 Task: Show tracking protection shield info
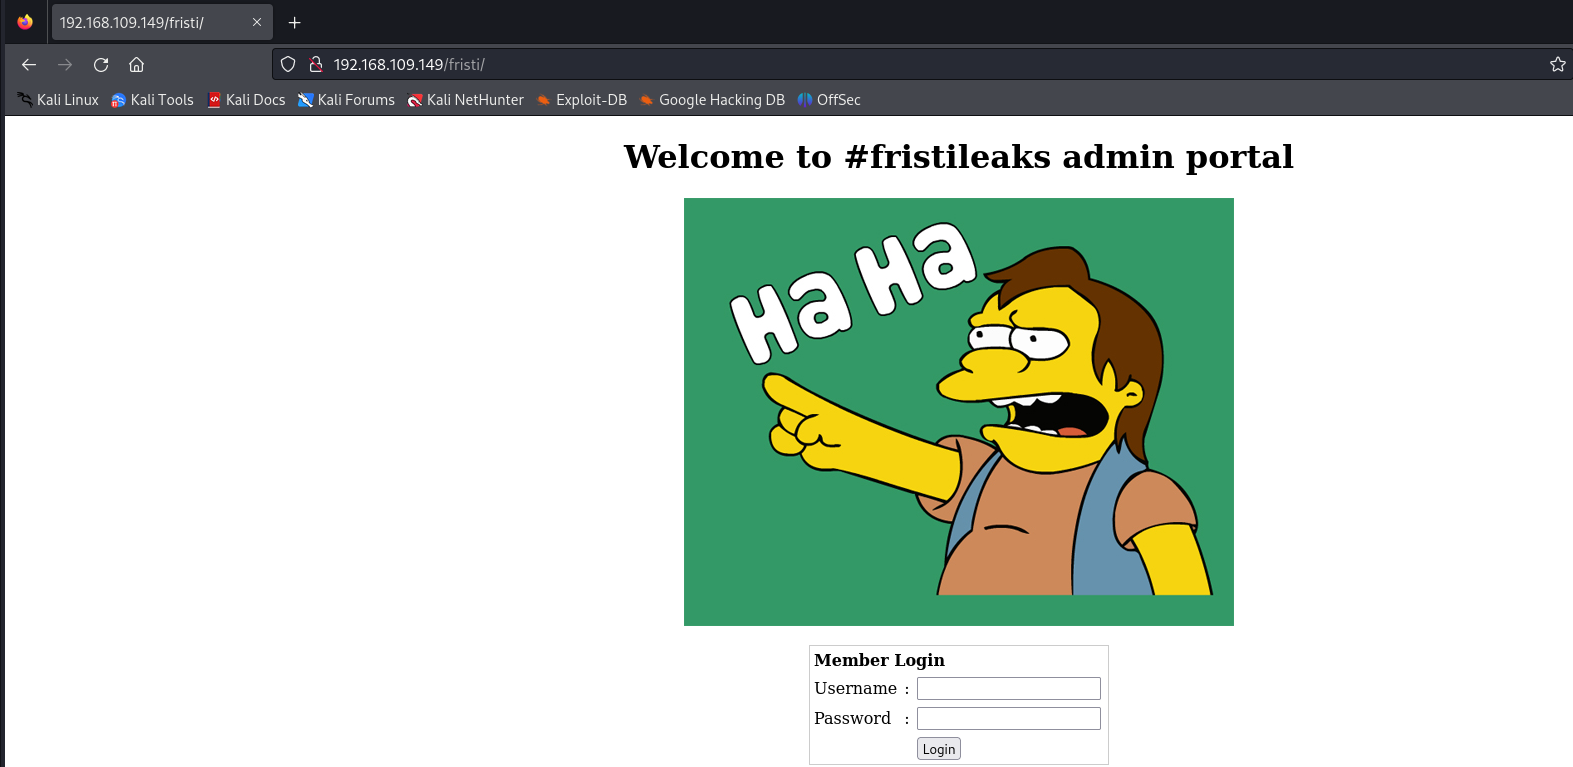pos(288,64)
